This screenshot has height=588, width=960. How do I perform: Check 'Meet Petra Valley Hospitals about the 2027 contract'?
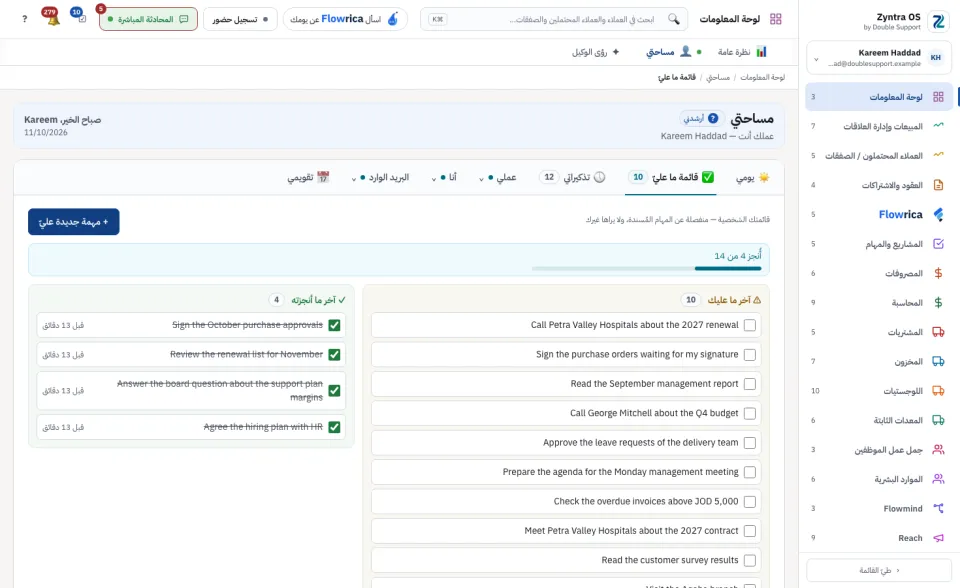749,531
